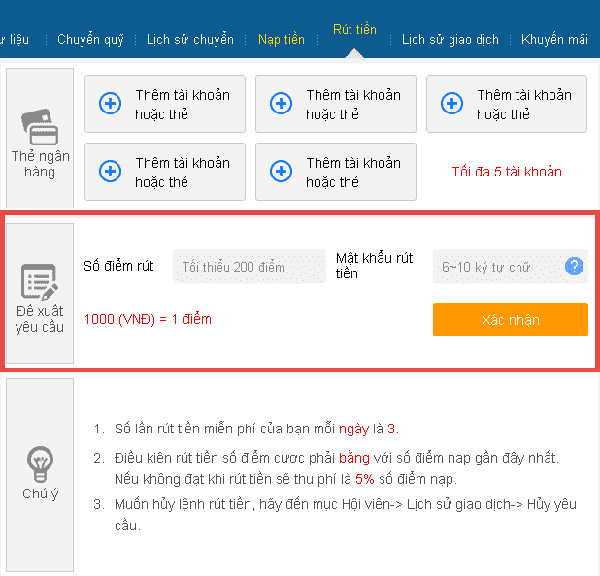
Task: Open the Khuyến mãi tab
Action: [554, 40]
